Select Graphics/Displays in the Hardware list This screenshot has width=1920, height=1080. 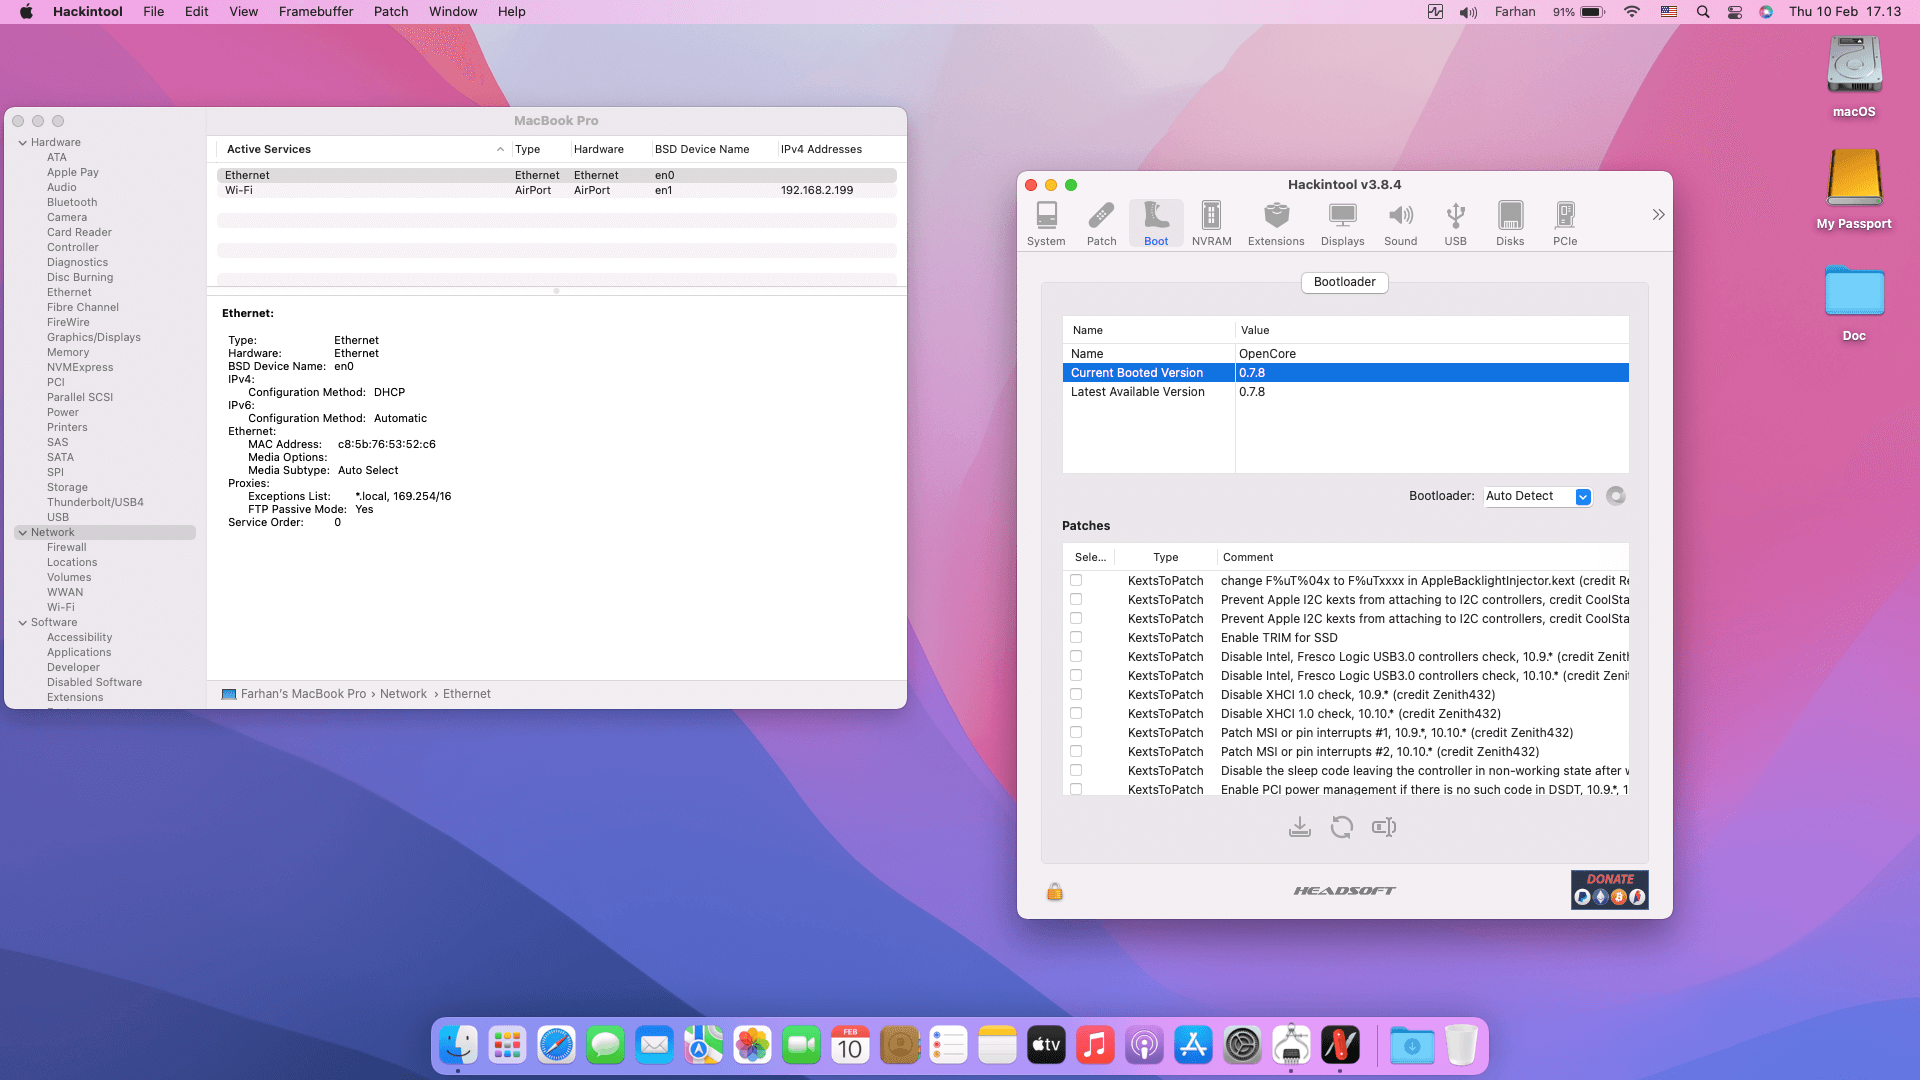(93, 337)
